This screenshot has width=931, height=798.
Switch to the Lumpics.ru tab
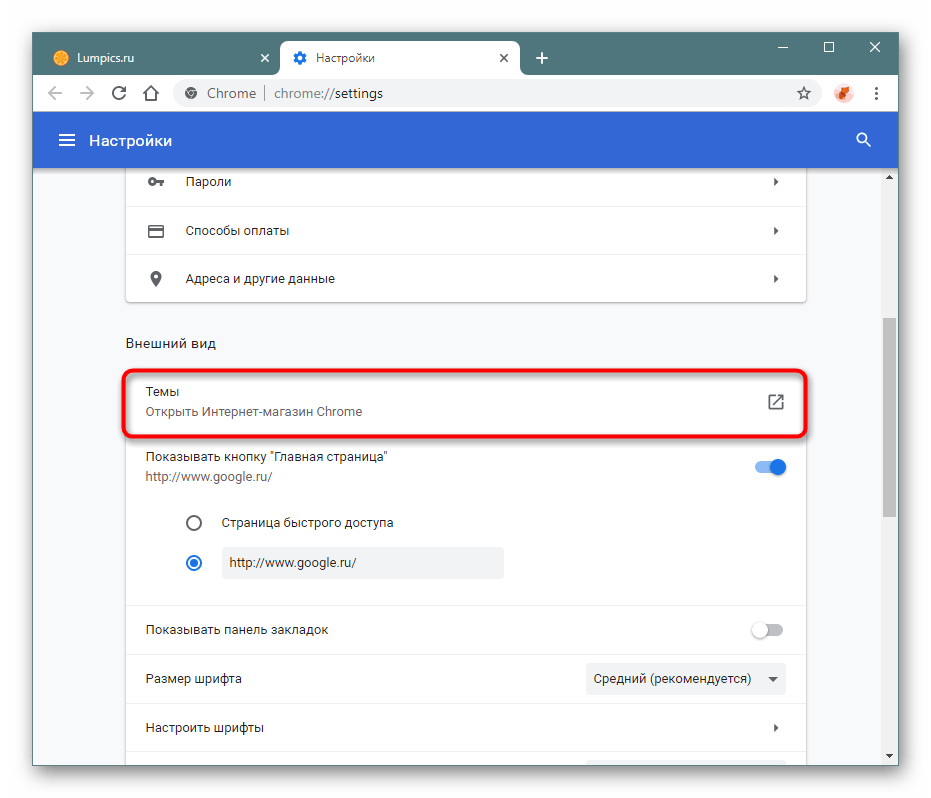(158, 58)
